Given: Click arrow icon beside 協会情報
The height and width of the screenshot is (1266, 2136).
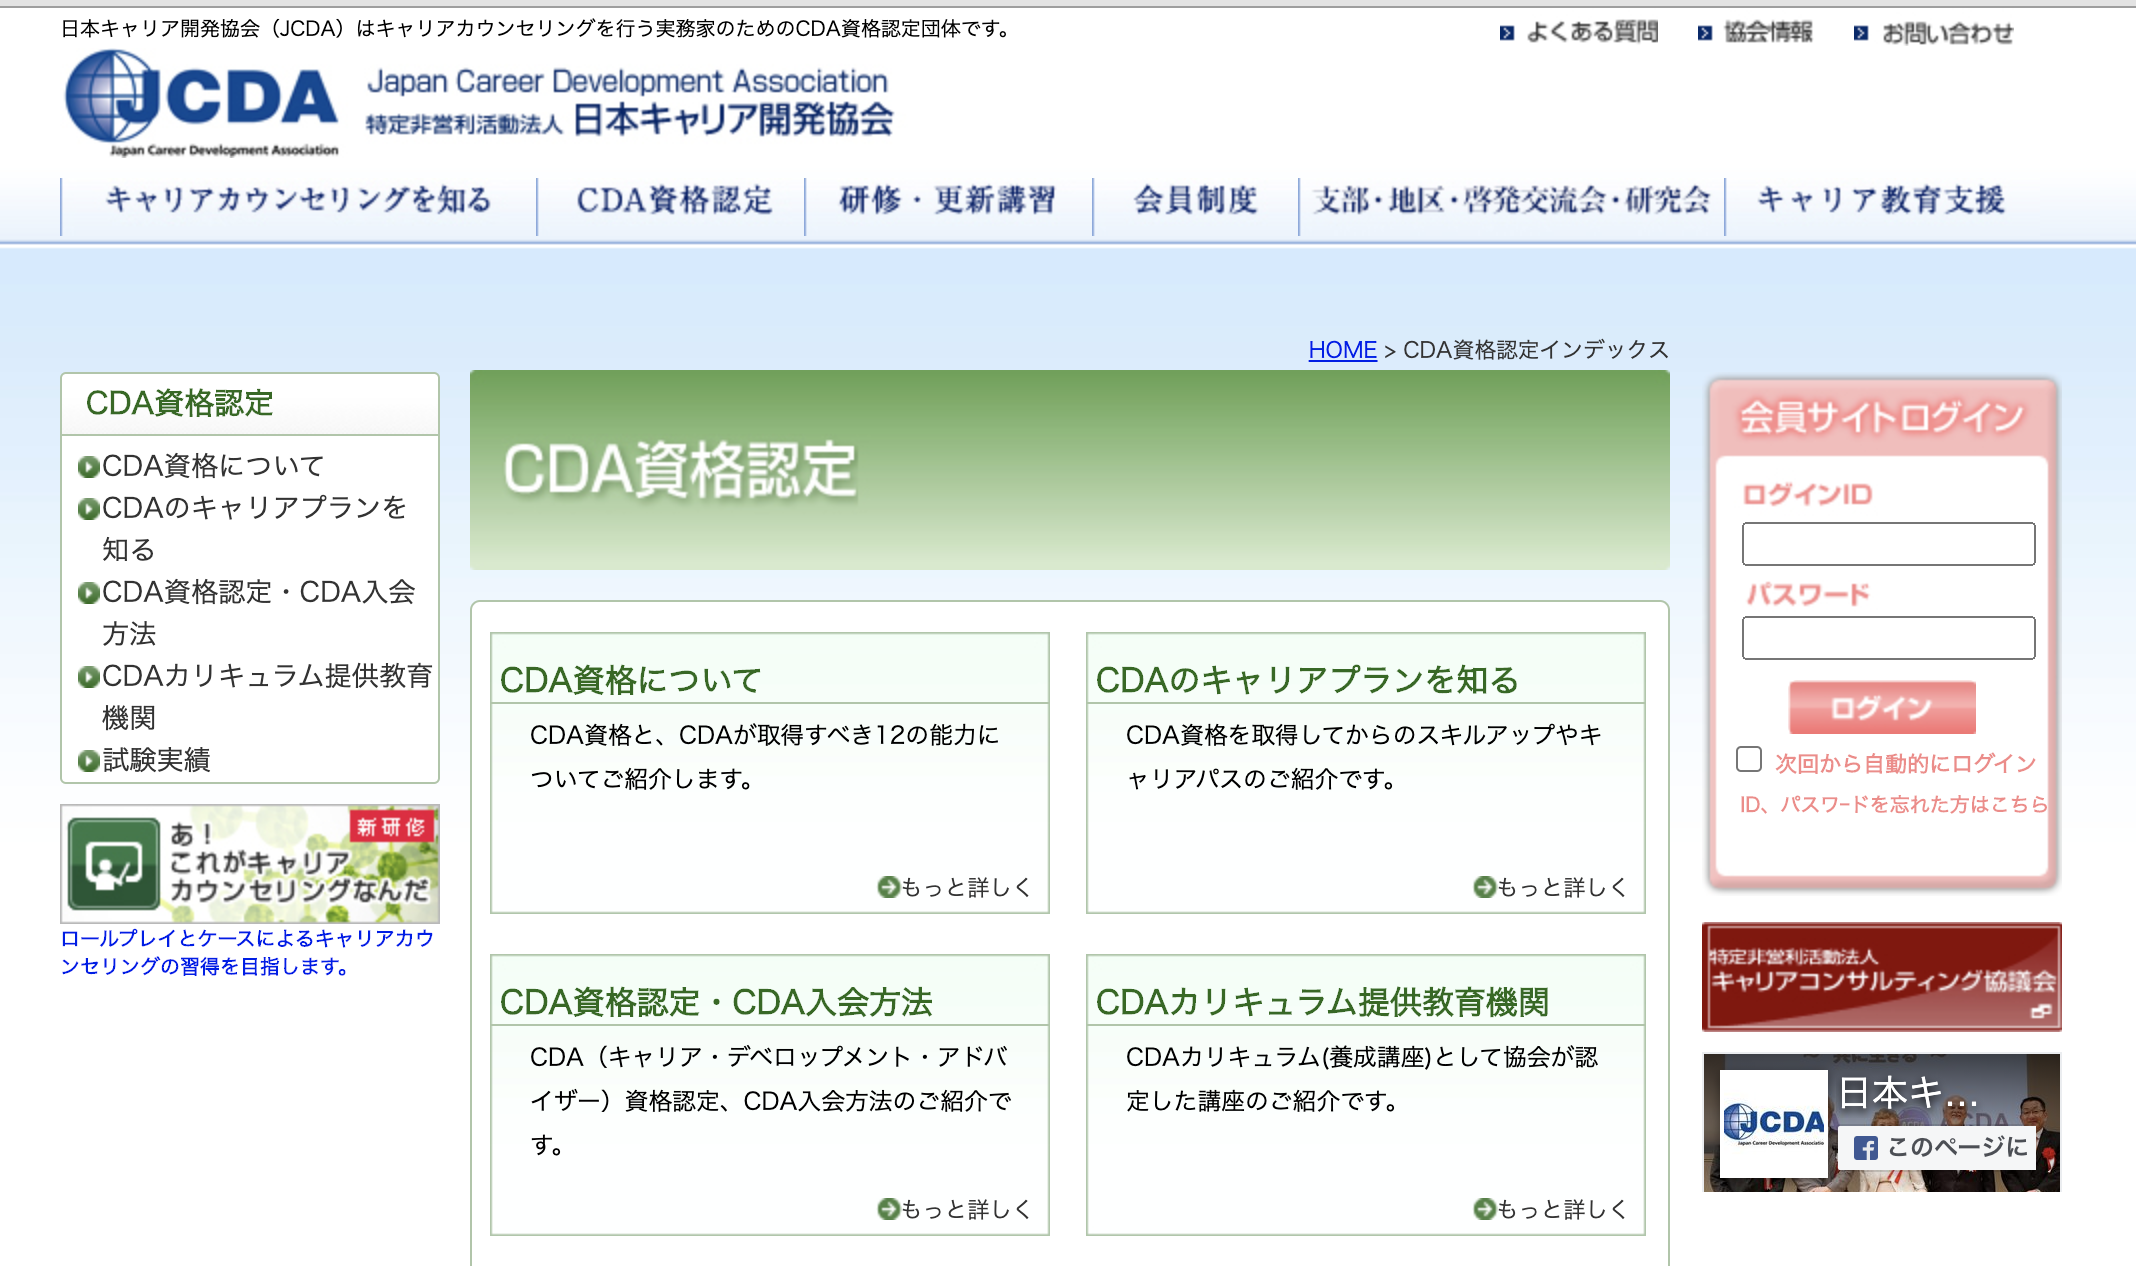Looking at the screenshot, I should (x=1705, y=33).
